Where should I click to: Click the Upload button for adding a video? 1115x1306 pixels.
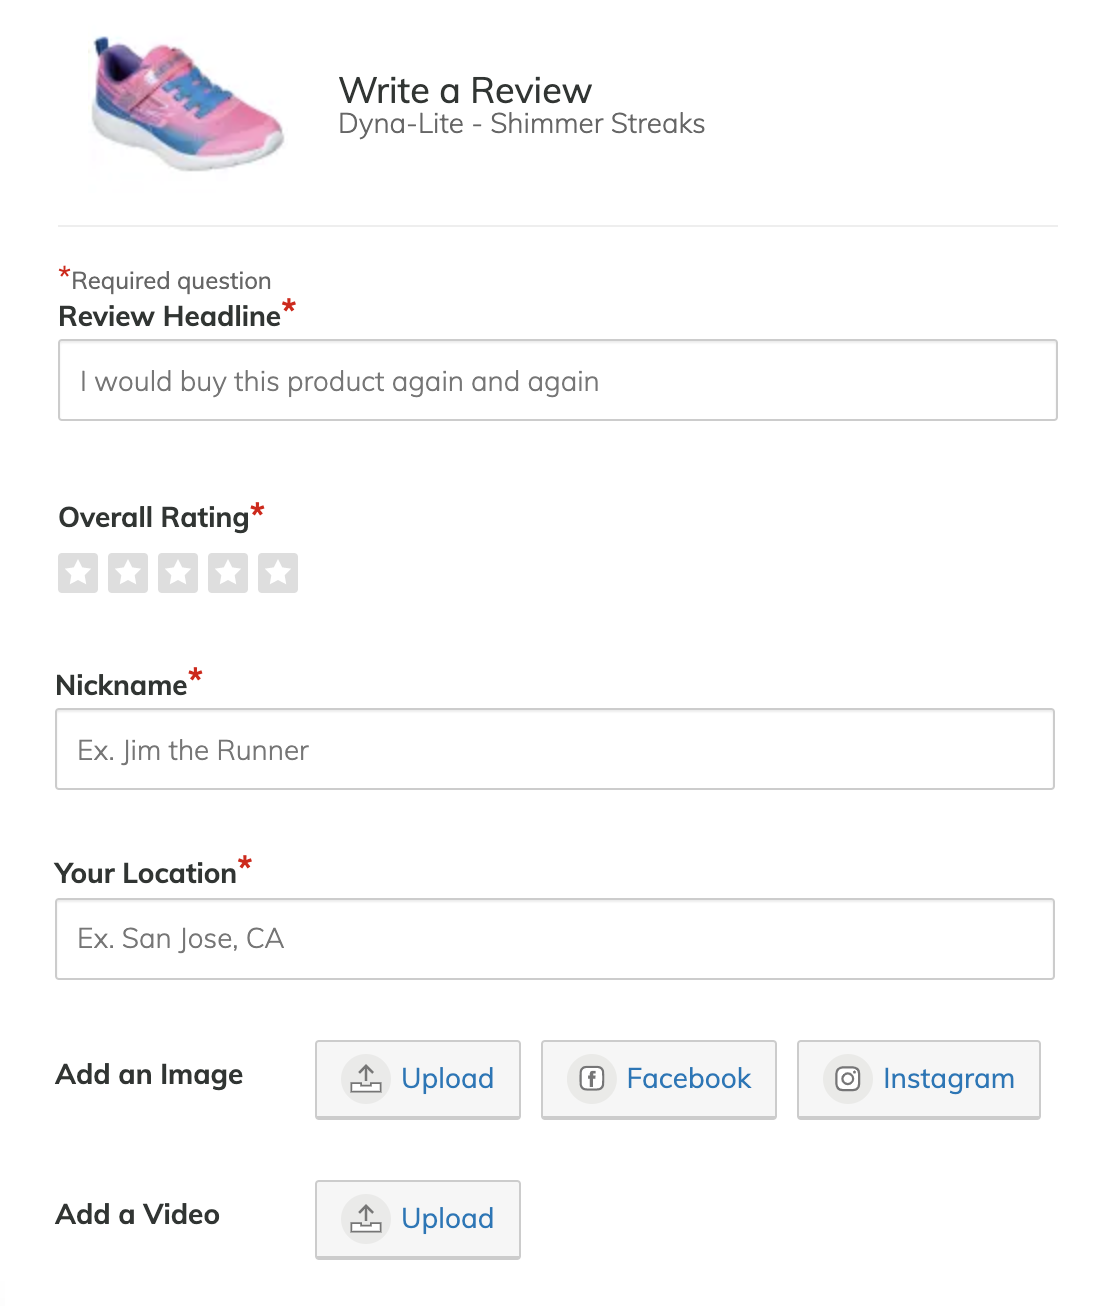click(417, 1219)
